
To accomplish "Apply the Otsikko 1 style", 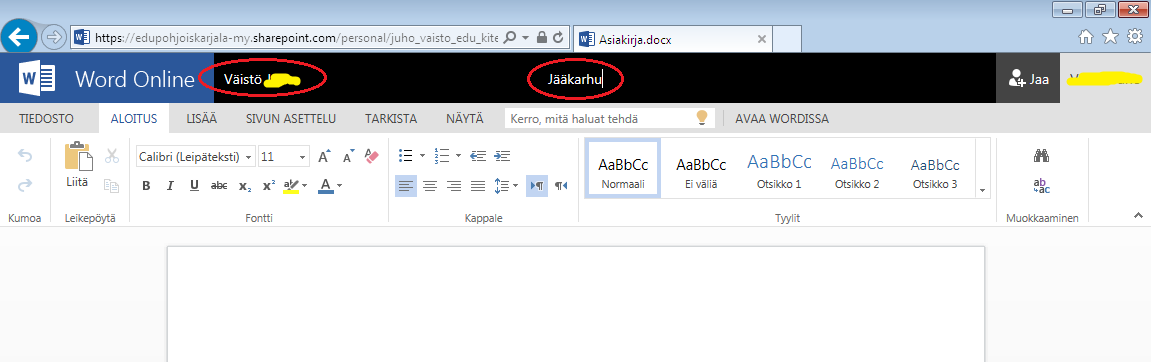I will pos(779,173).
